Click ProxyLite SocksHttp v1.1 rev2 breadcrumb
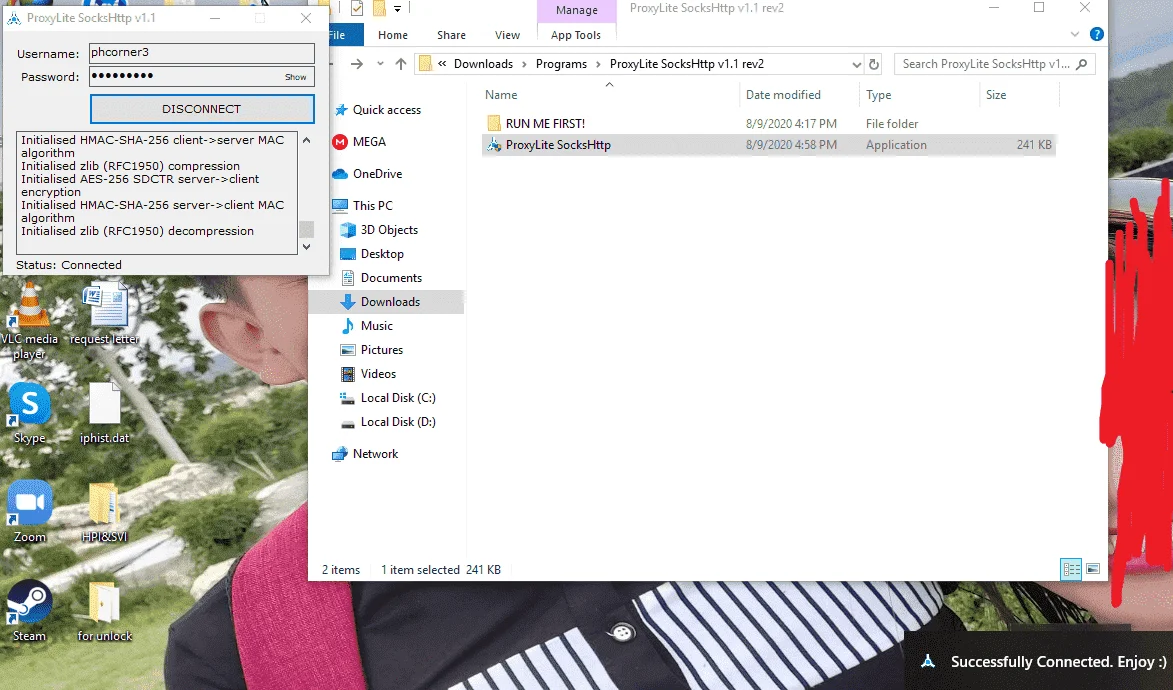The image size is (1173, 690). [x=687, y=64]
